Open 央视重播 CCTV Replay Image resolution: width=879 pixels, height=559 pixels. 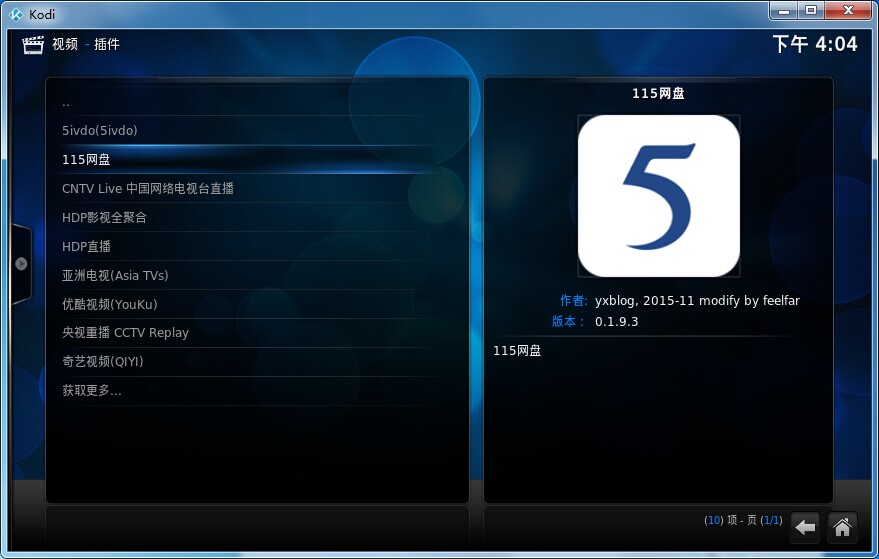[x=125, y=333]
